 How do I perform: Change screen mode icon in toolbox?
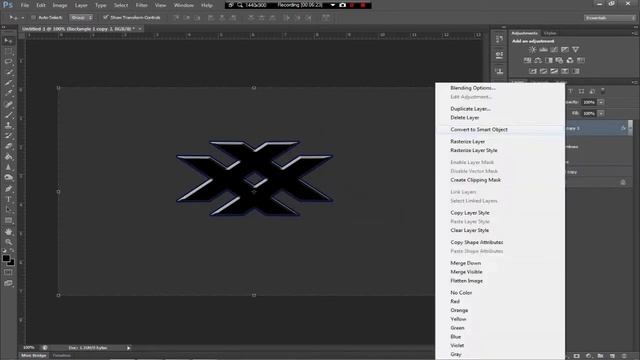pyautogui.click(x=8, y=283)
